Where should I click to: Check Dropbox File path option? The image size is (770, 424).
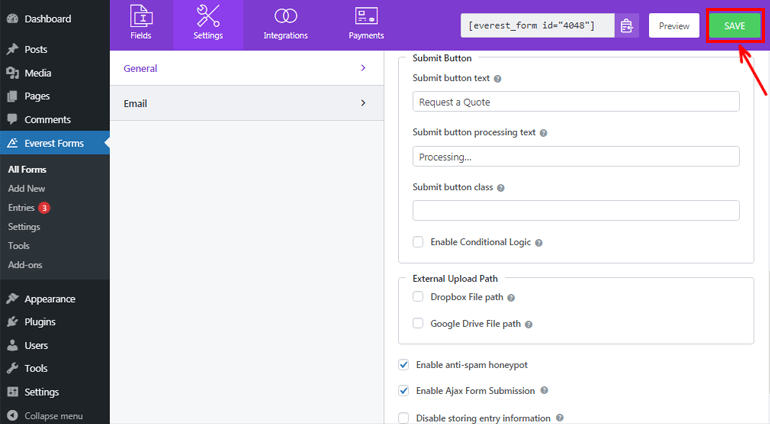pyautogui.click(x=418, y=297)
